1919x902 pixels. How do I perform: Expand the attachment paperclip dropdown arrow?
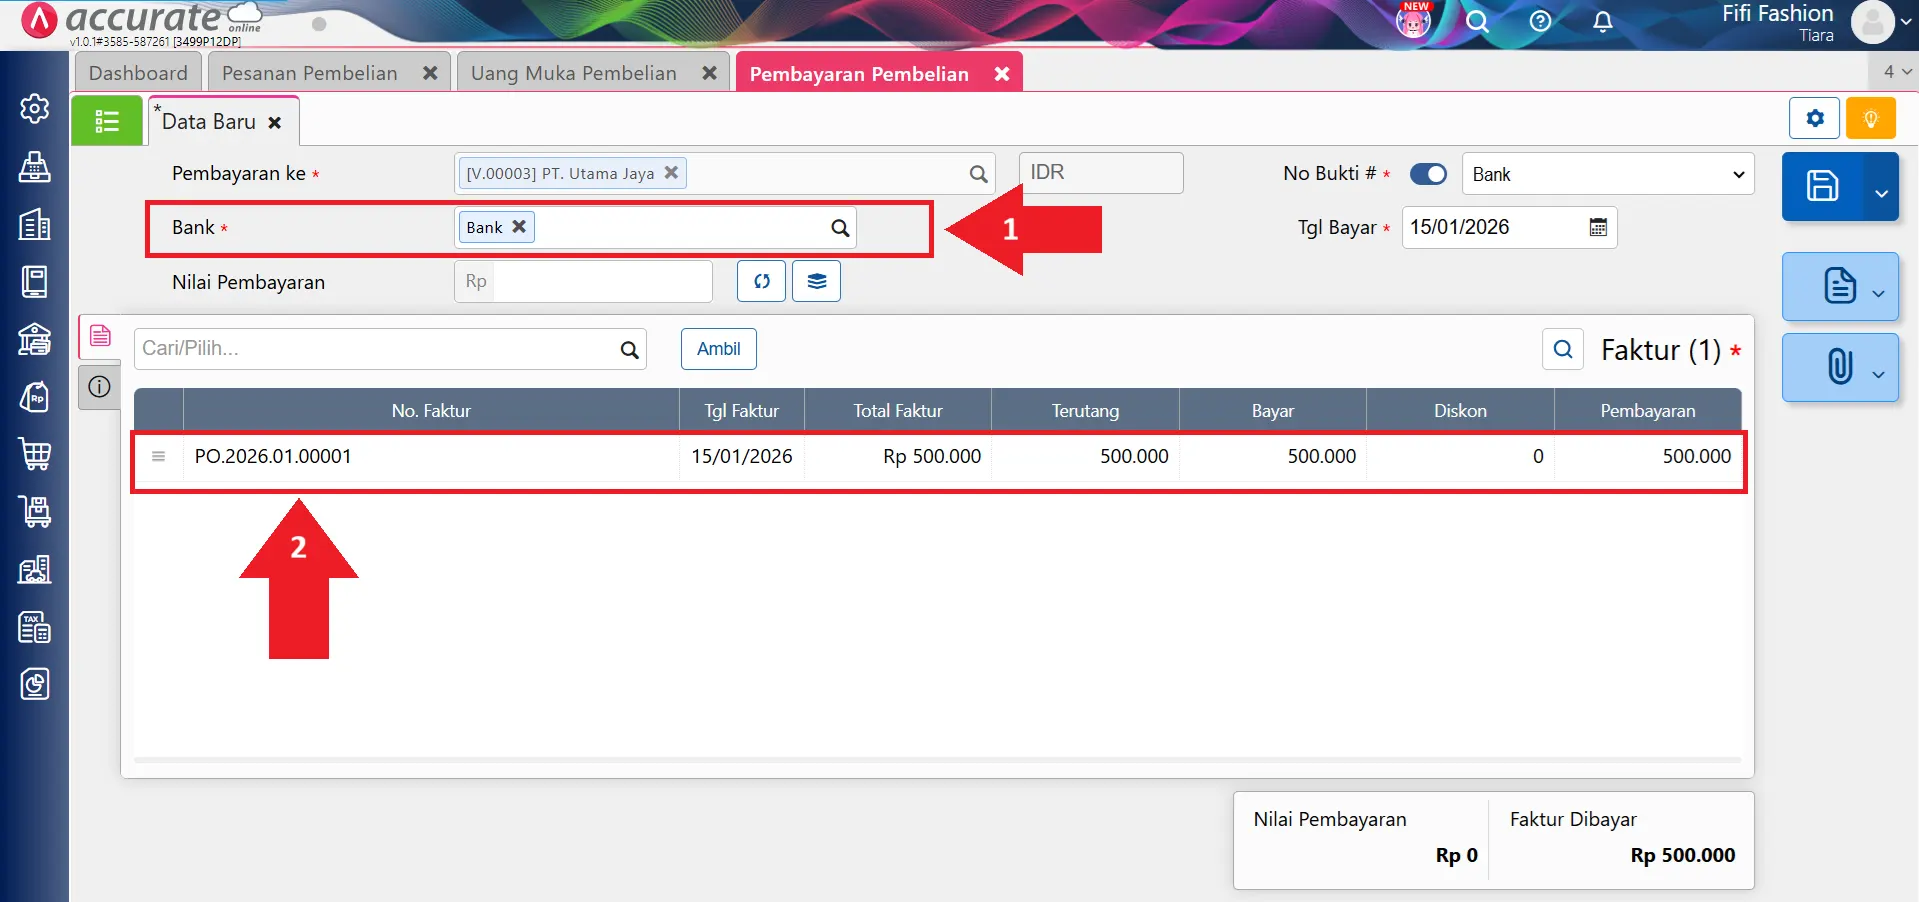(1878, 374)
